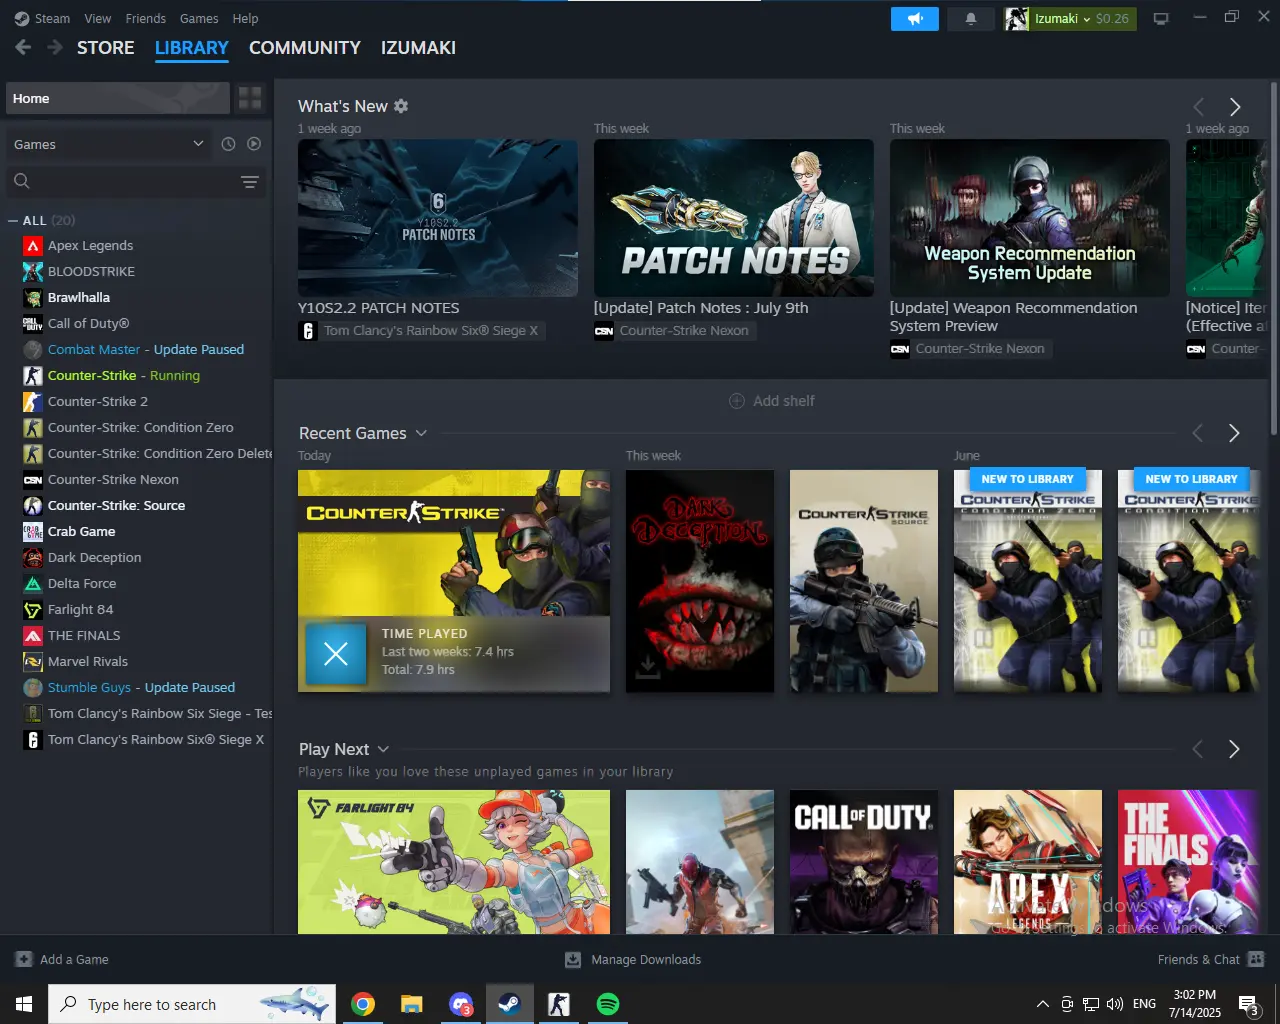Switch to collections grid view icon

coord(250,98)
